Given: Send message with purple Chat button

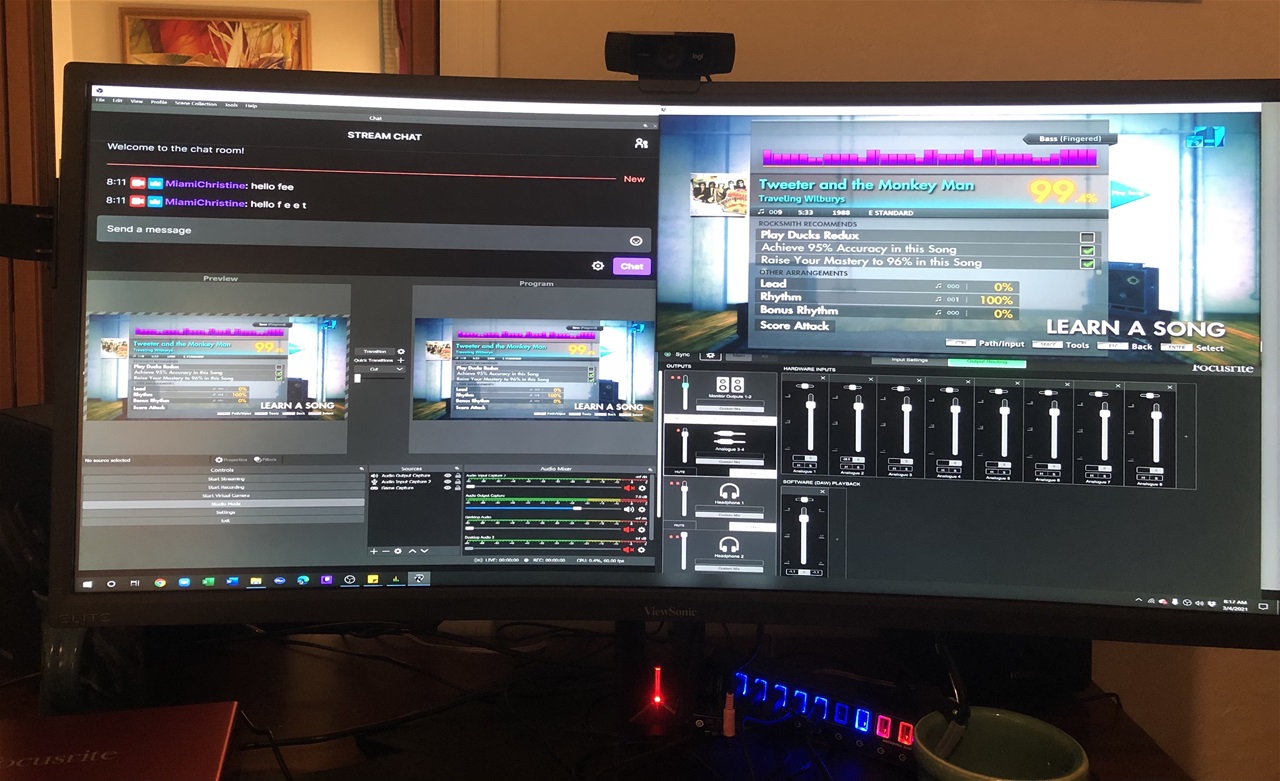Looking at the screenshot, I should 632,266.
